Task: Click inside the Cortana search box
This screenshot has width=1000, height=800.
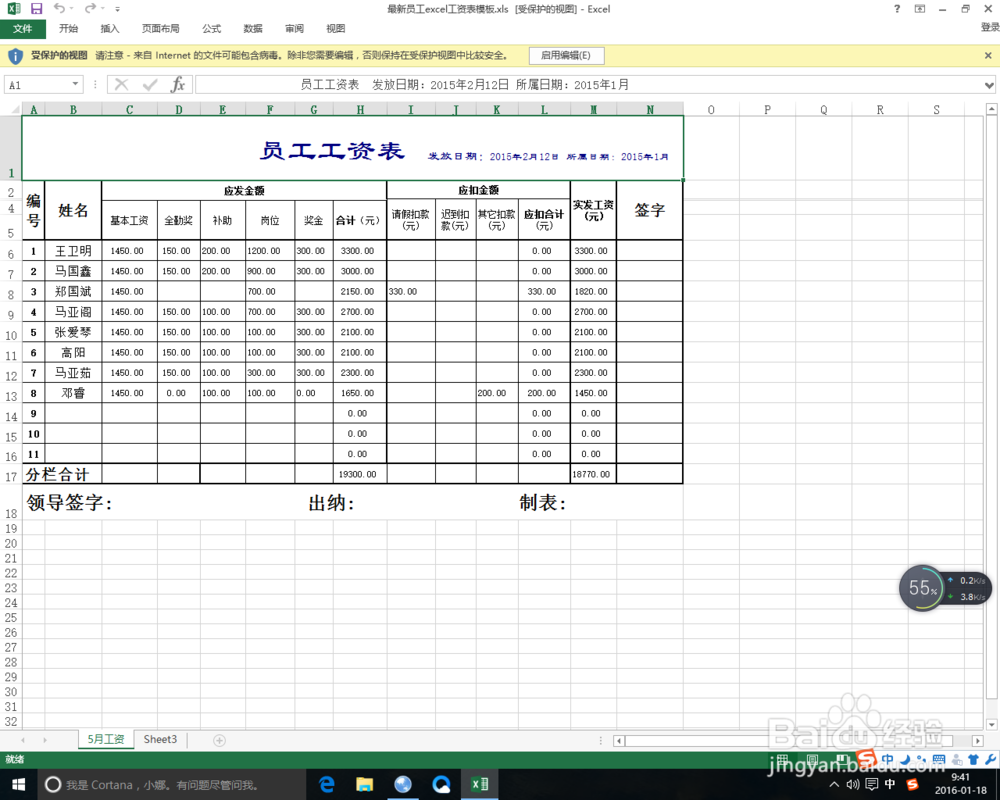Action: [x=150, y=785]
